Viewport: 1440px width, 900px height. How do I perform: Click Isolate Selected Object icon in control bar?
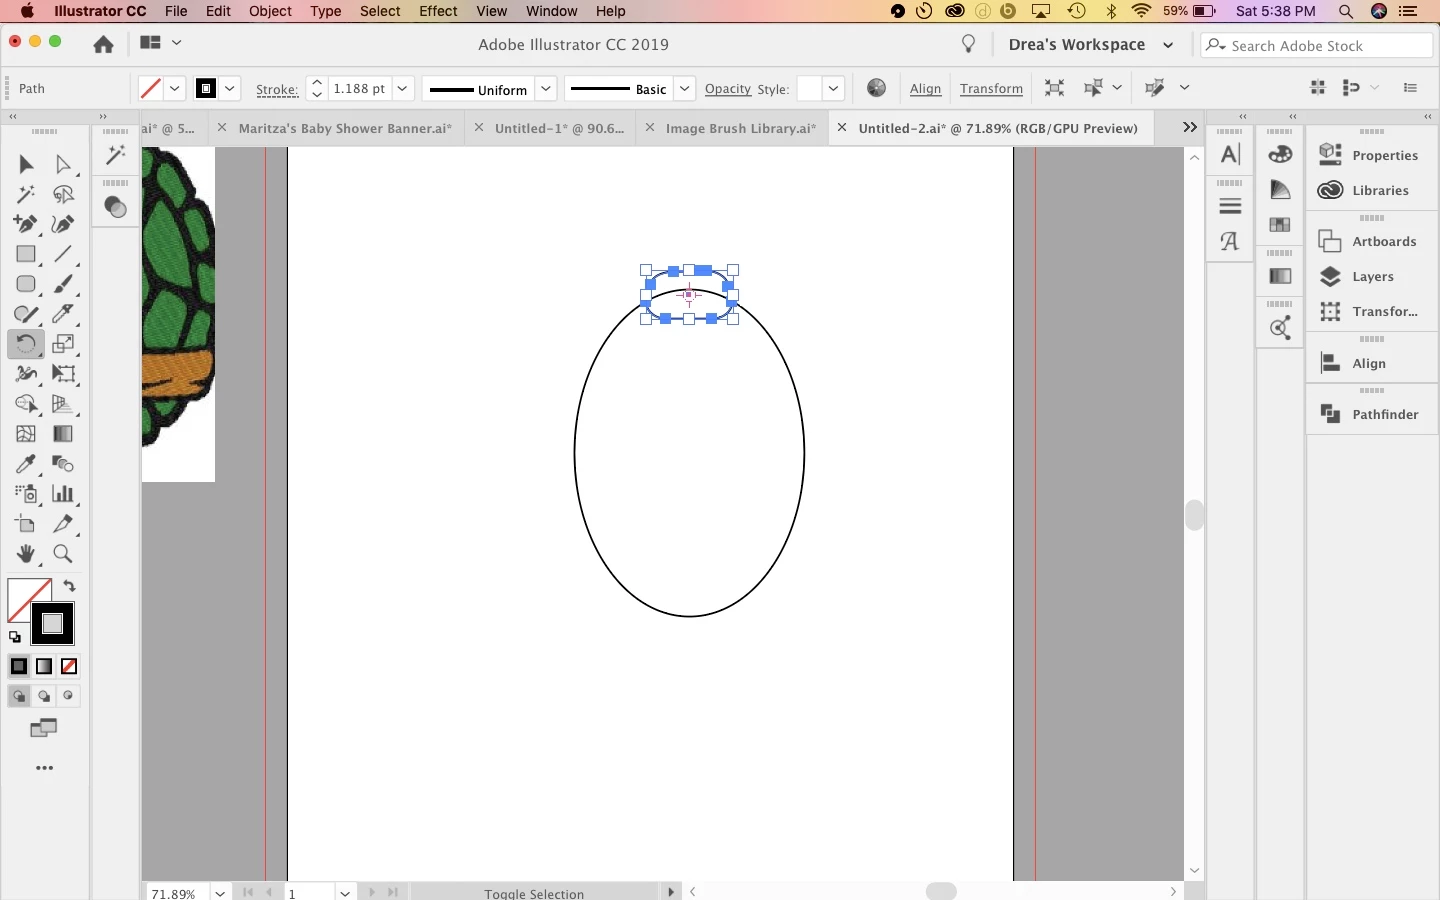[1055, 88]
